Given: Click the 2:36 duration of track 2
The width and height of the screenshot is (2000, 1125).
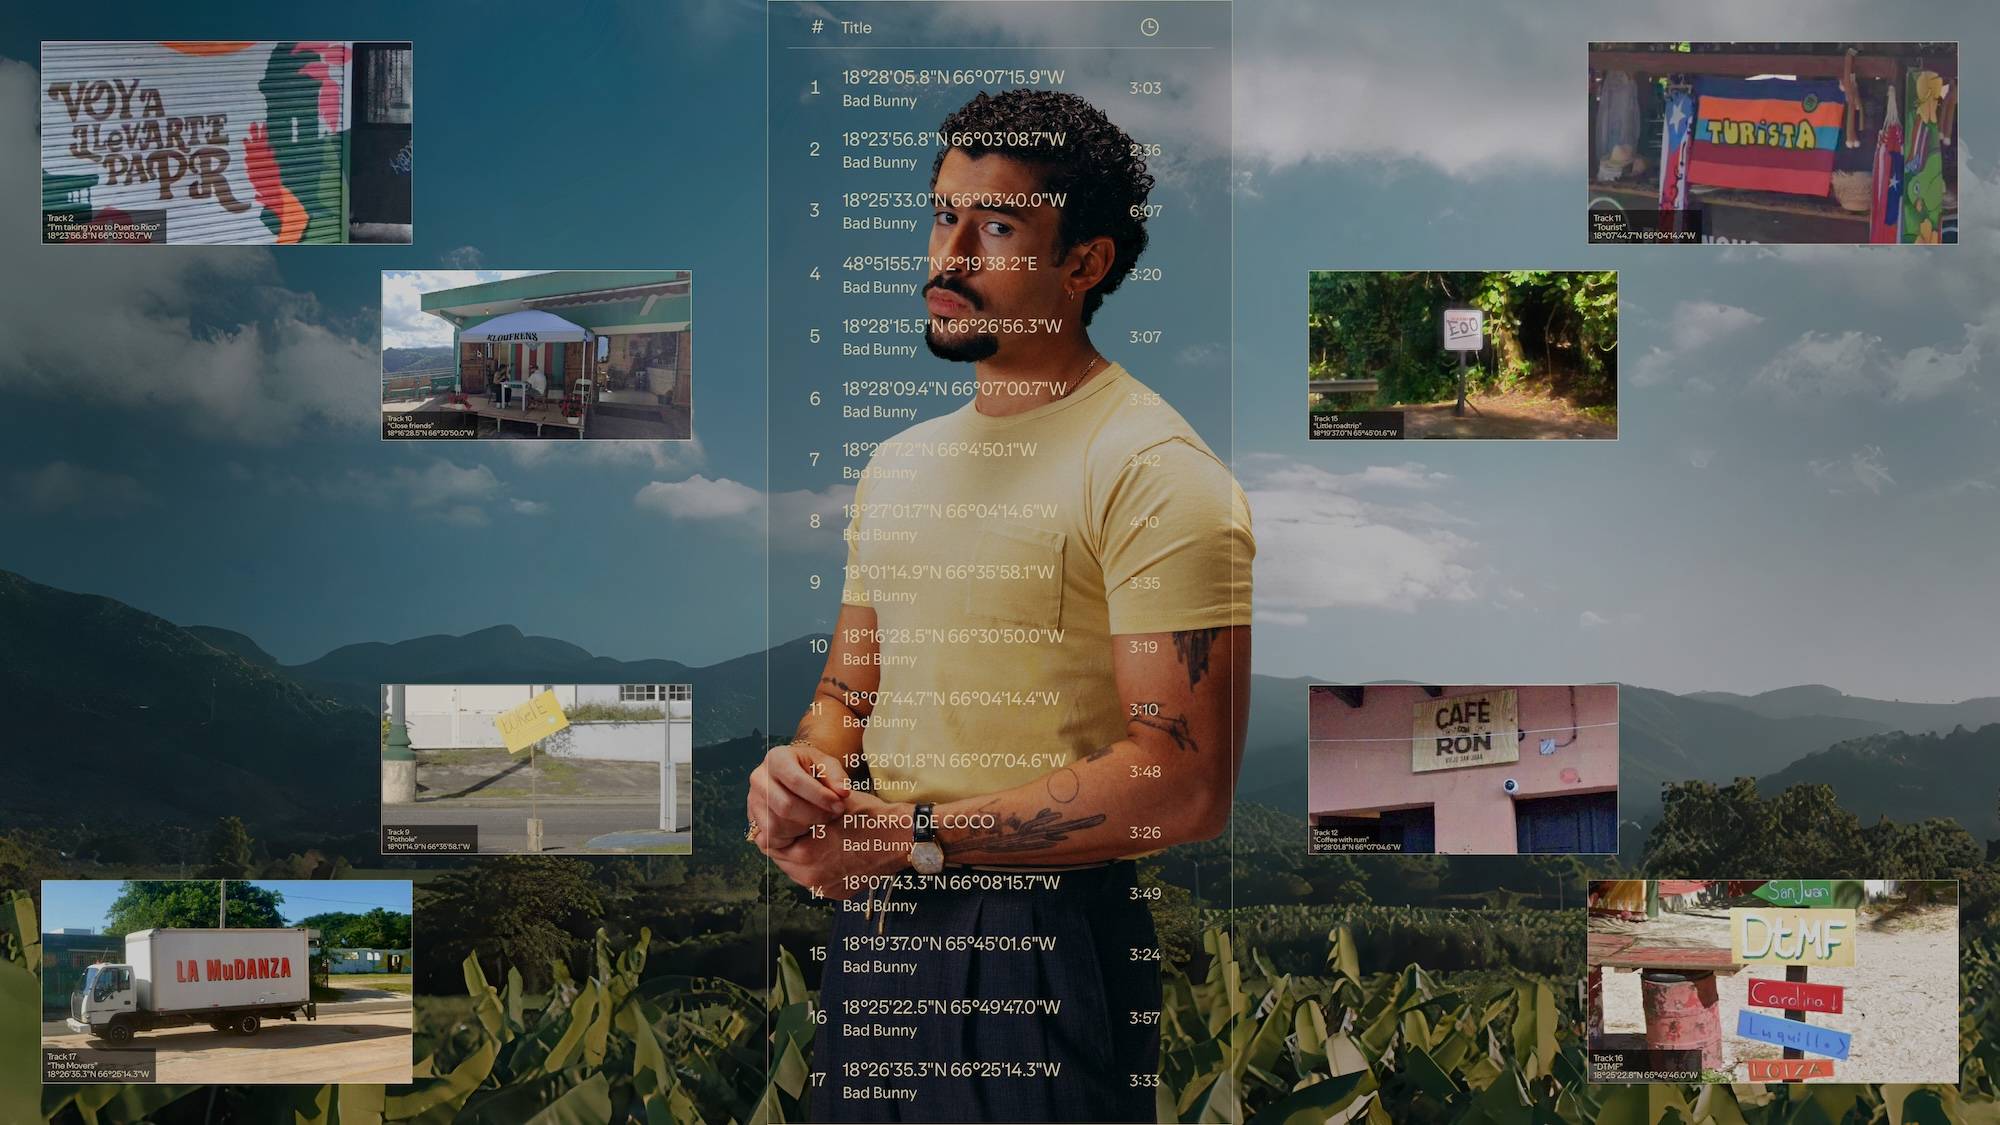Looking at the screenshot, I should (1145, 150).
